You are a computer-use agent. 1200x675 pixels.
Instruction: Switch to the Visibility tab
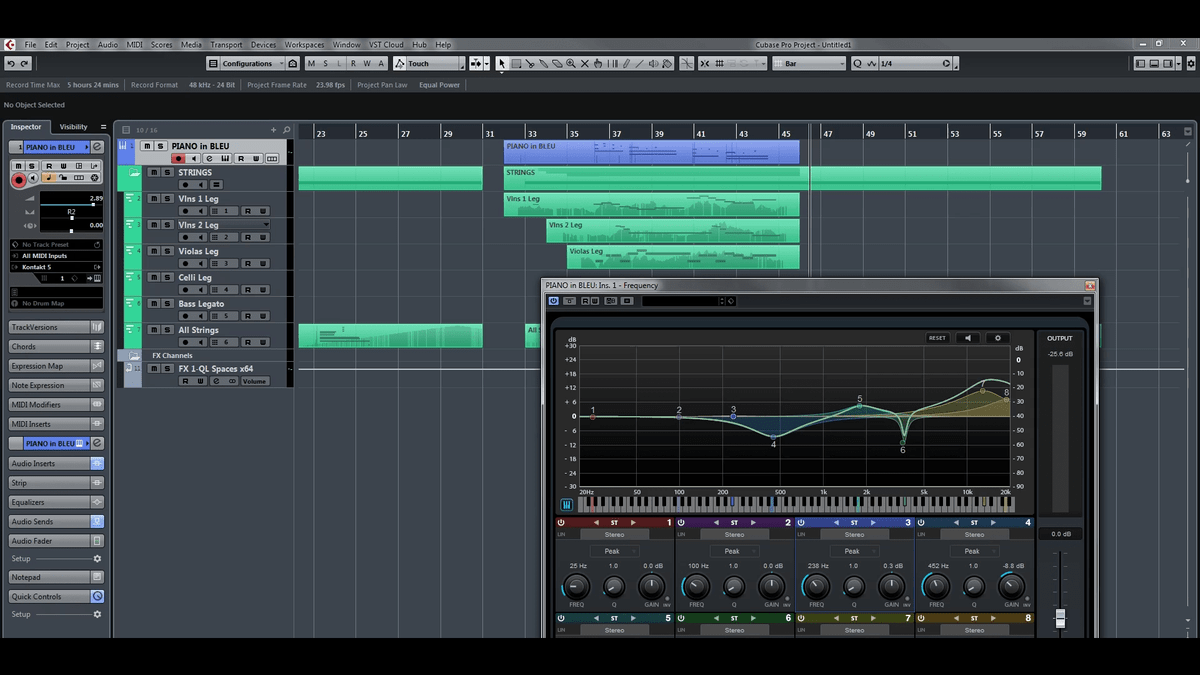(73, 127)
